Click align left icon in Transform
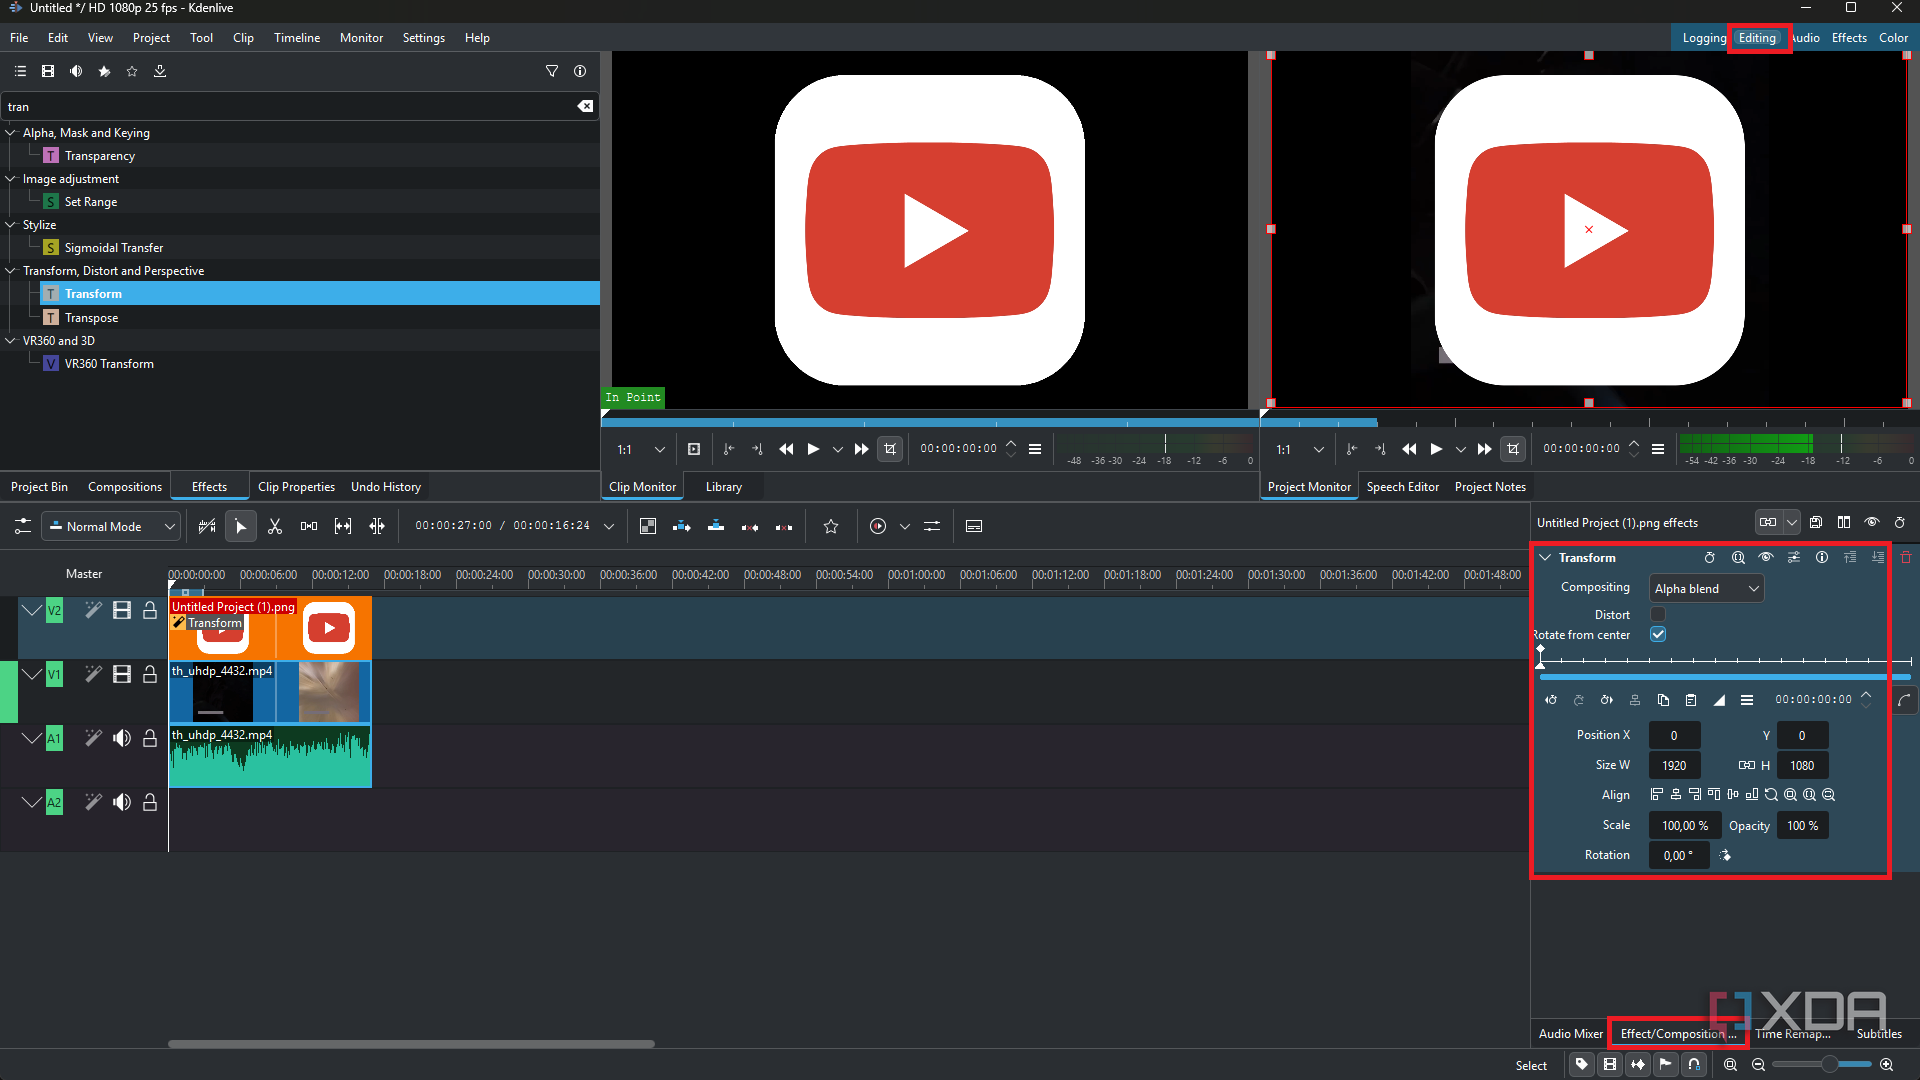Image resolution: width=1920 pixels, height=1080 pixels. click(x=1657, y=795)
